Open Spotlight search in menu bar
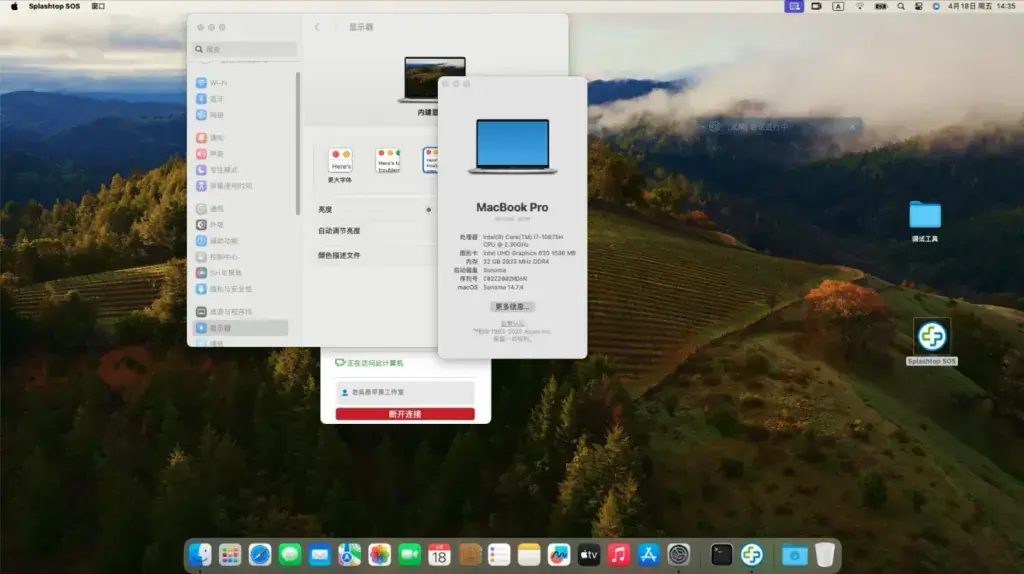The height and width of the screenshot is (574, 1024). (901, 6)
